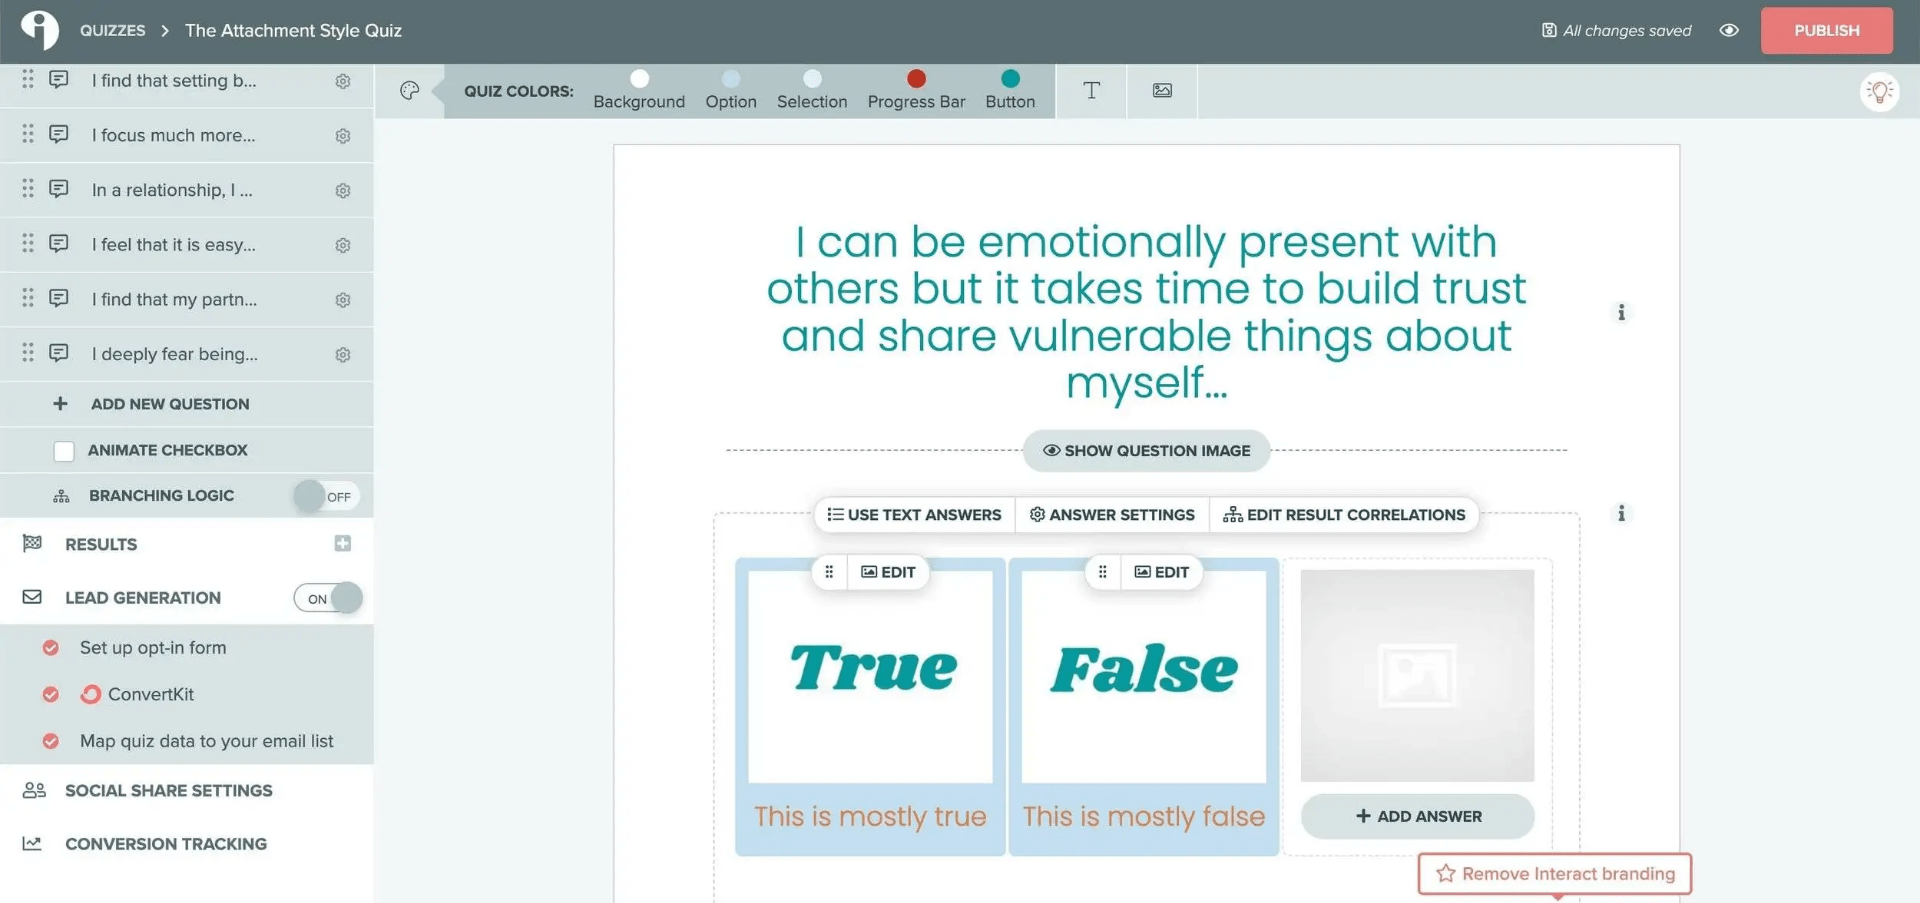Go to Quizzes breadcrumb
This screenshot has height=903, width=1920.
tap(112, 31)
